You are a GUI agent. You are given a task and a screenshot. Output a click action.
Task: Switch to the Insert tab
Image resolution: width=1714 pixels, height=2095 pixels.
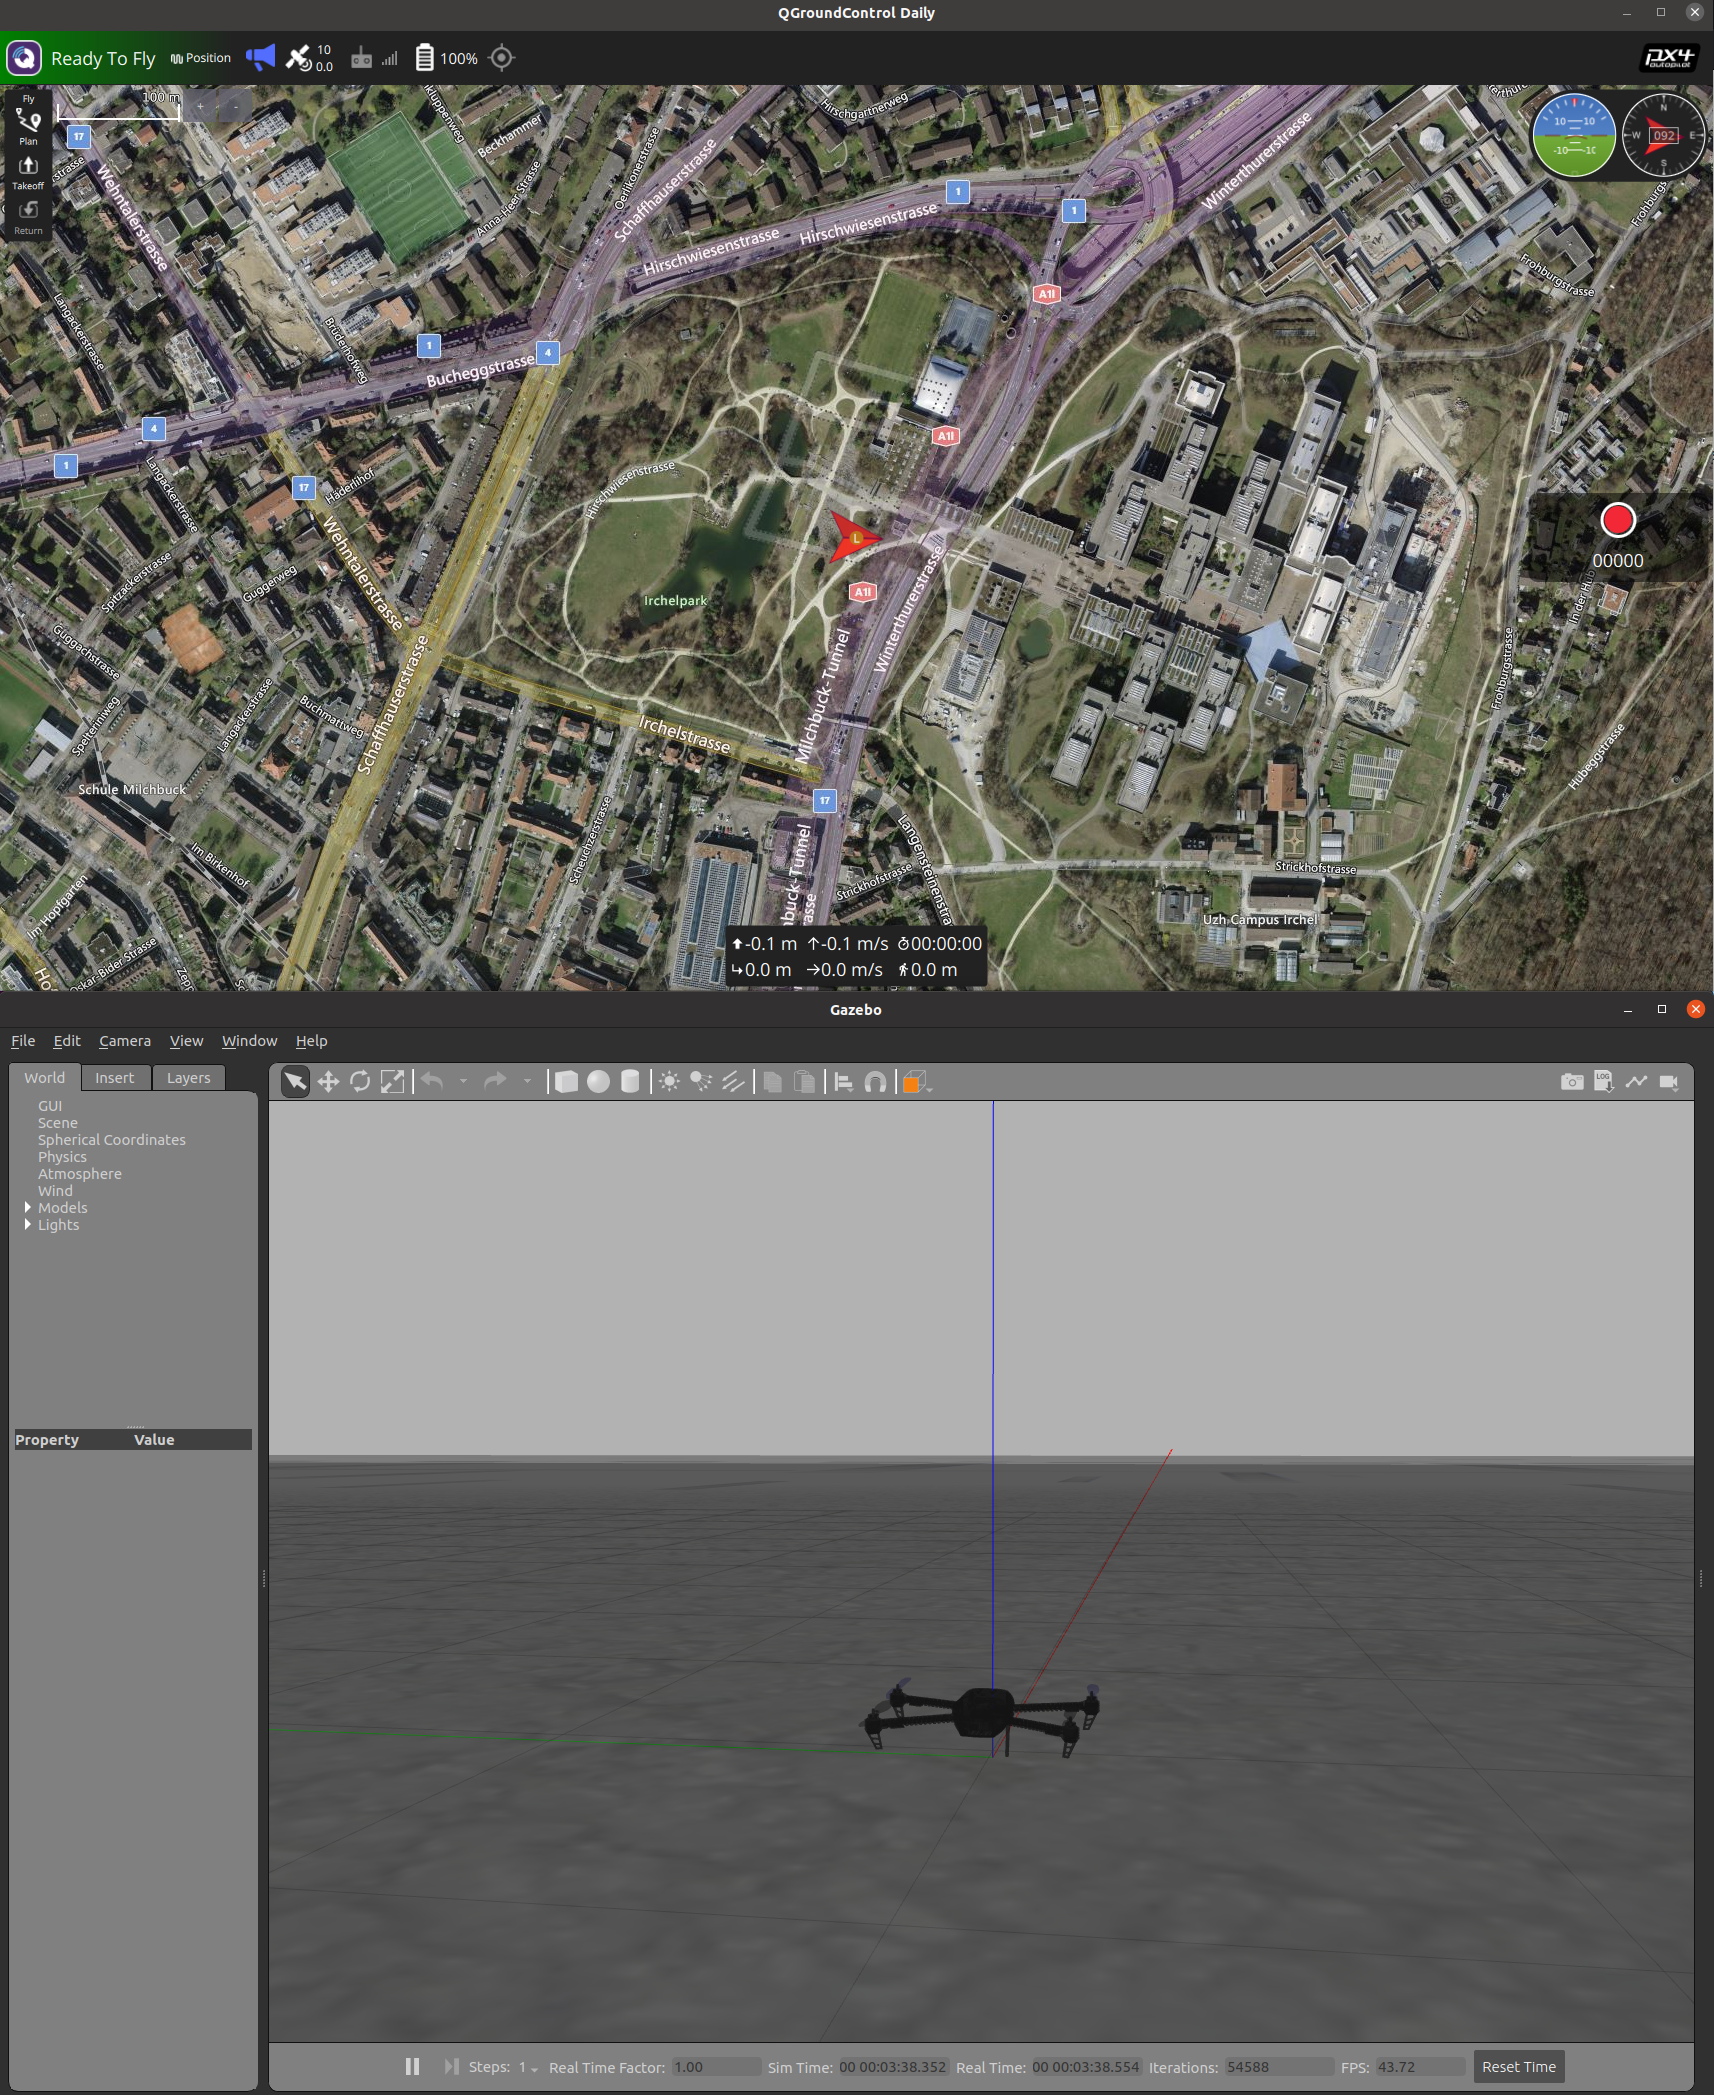114,1077
